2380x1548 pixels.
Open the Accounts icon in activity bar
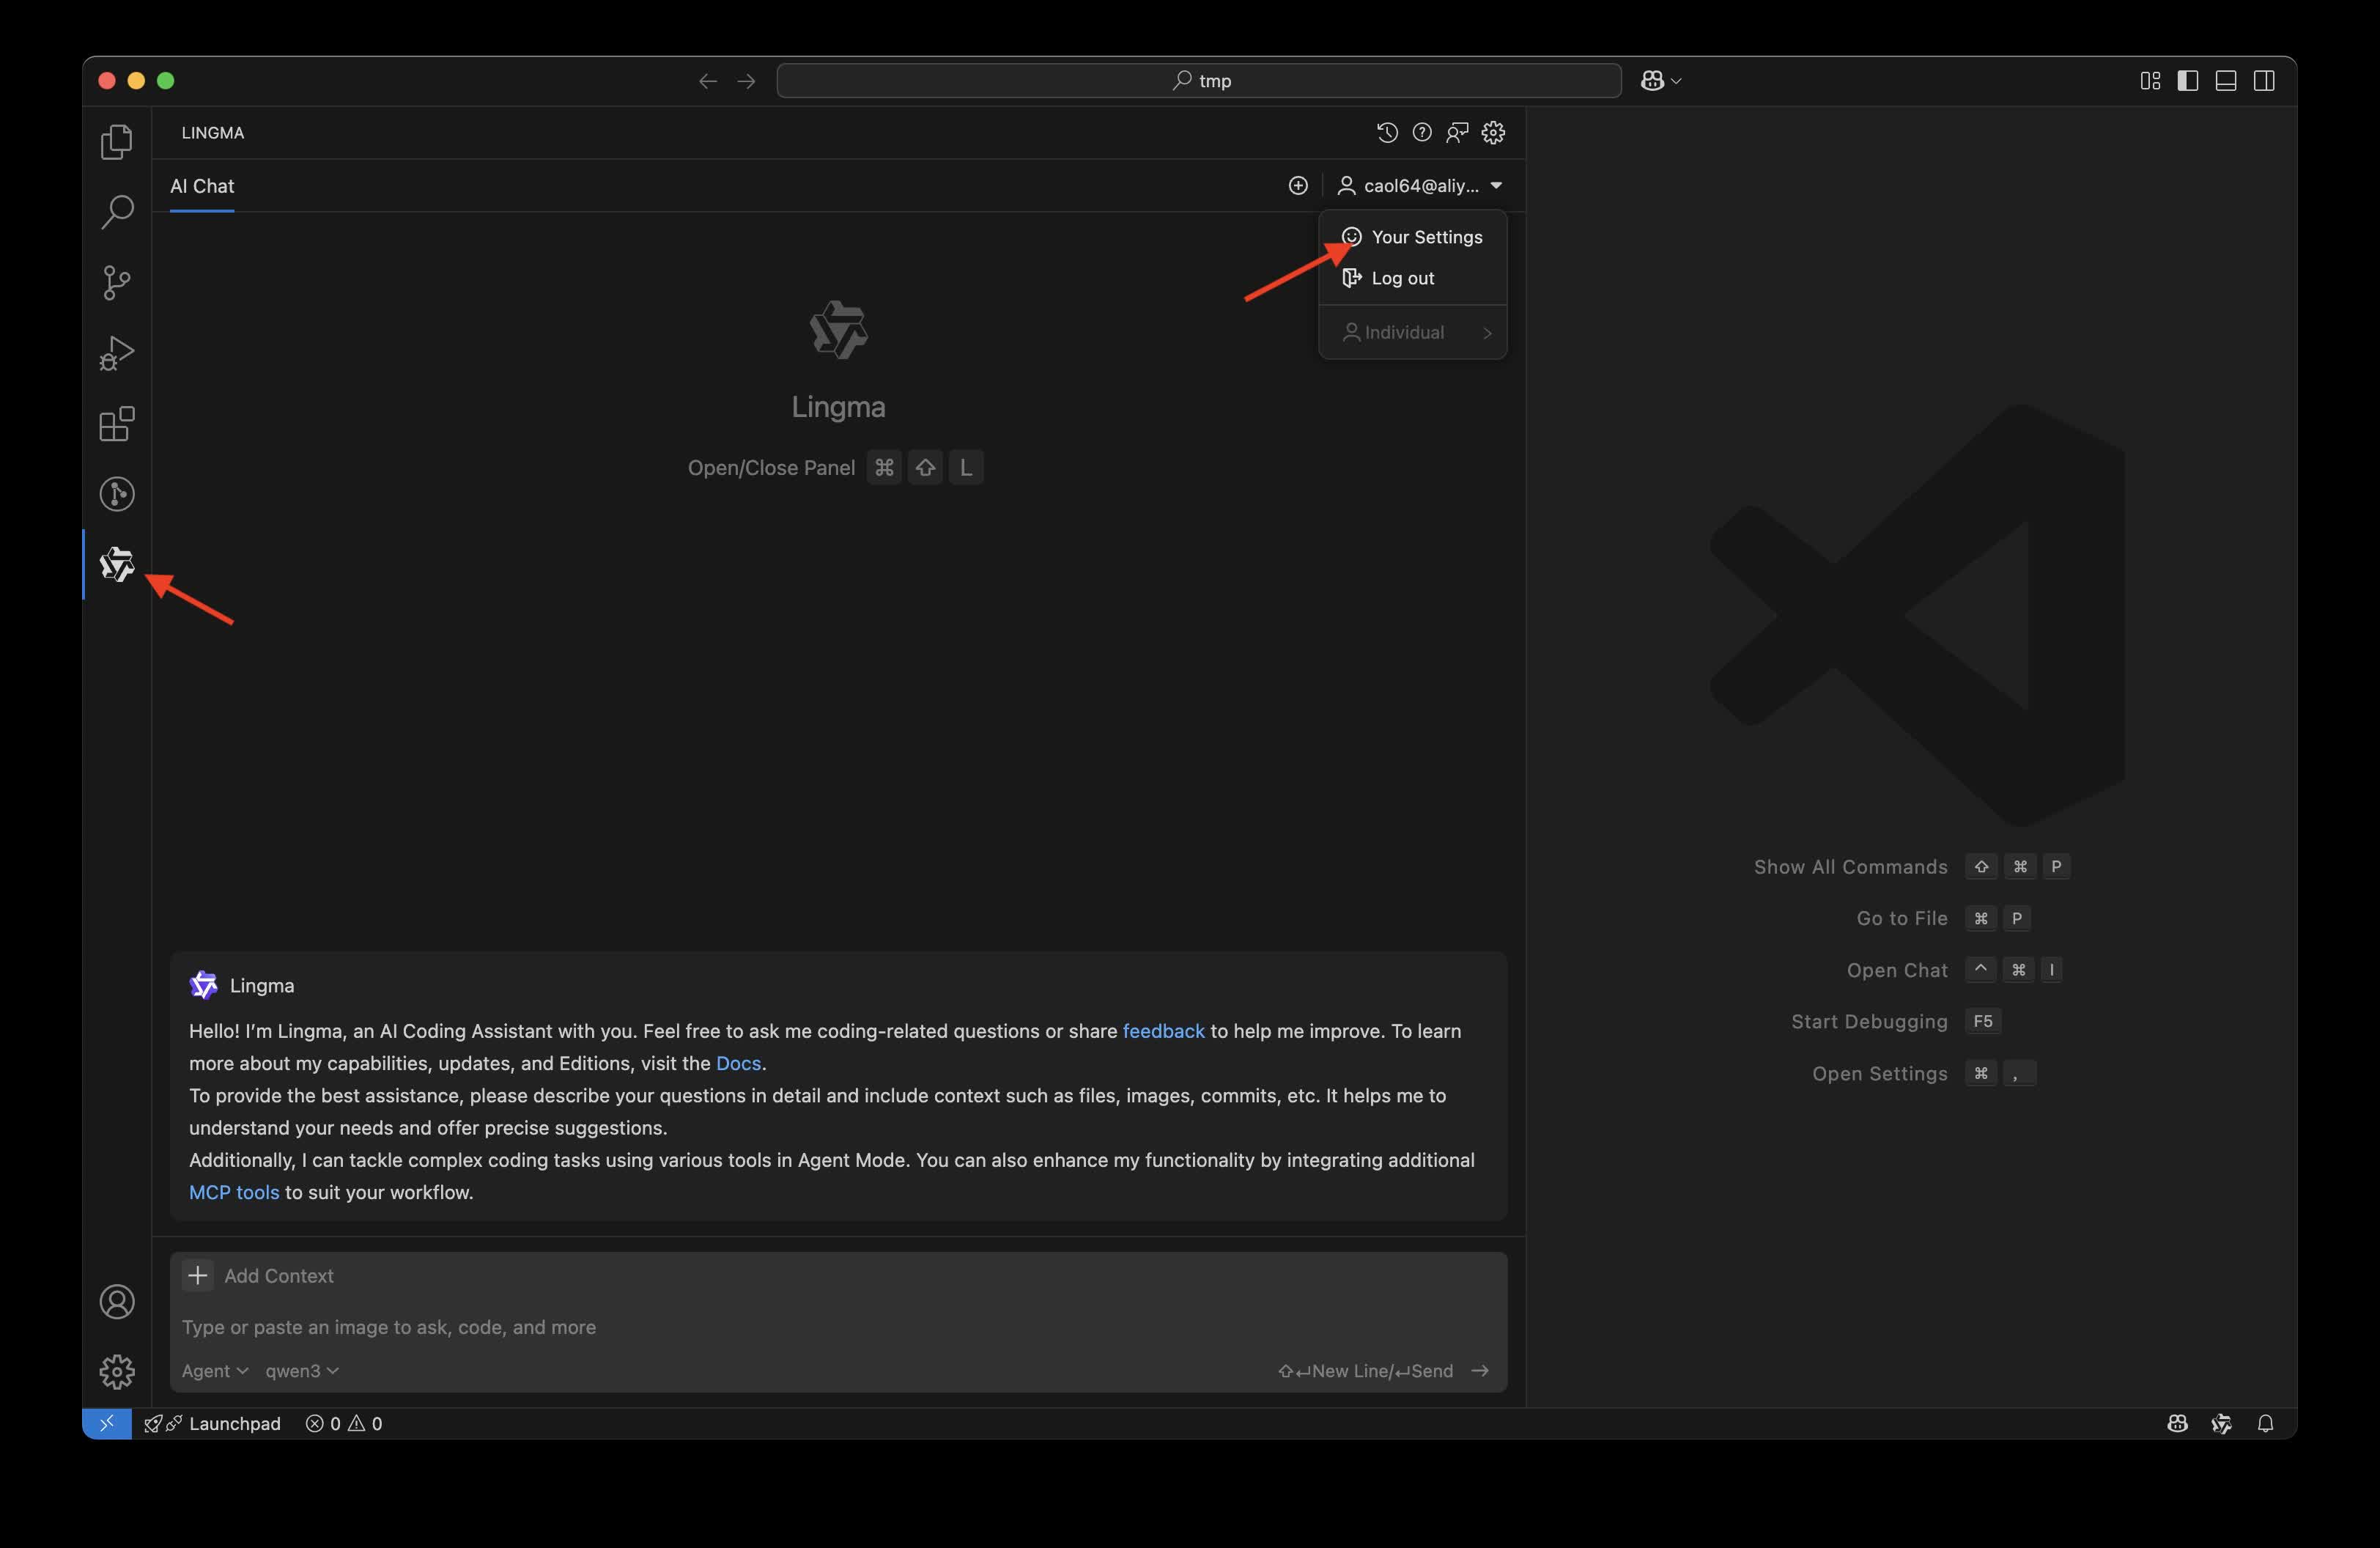tap(117, 1301)
